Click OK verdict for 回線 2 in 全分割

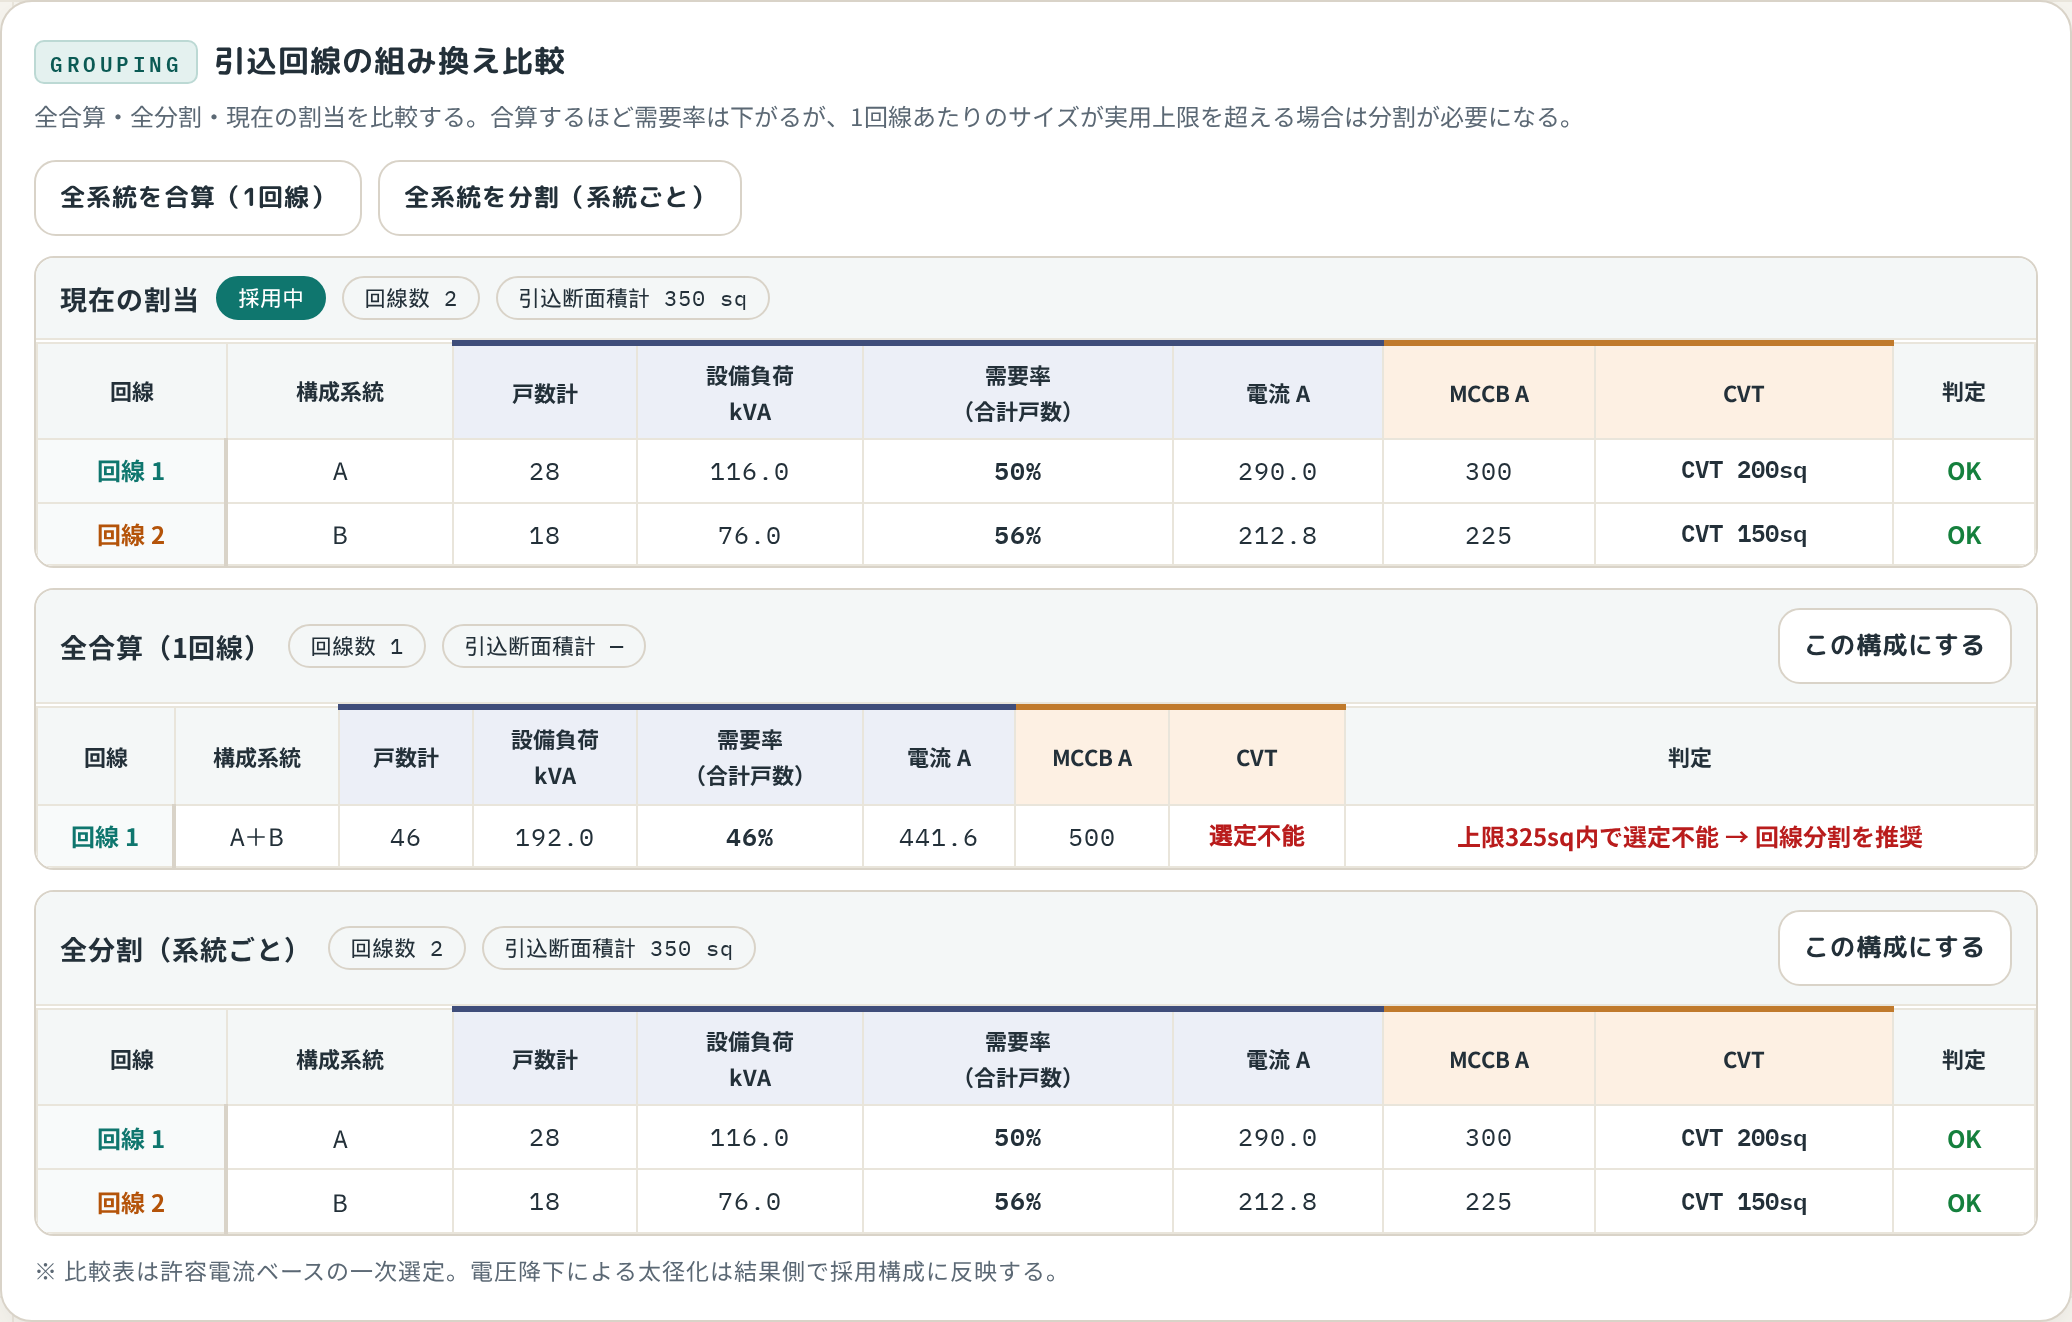pyautogui.click(x=1964, y=1203)
